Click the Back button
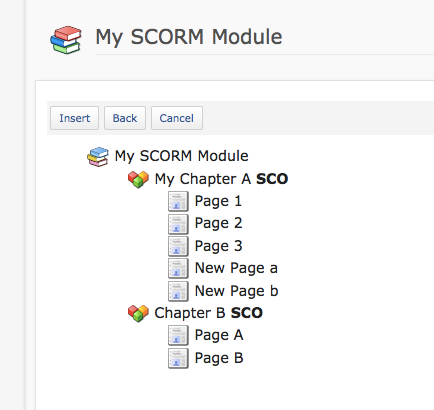This screenshot has width=434, height=410. [x=125, y=118]
